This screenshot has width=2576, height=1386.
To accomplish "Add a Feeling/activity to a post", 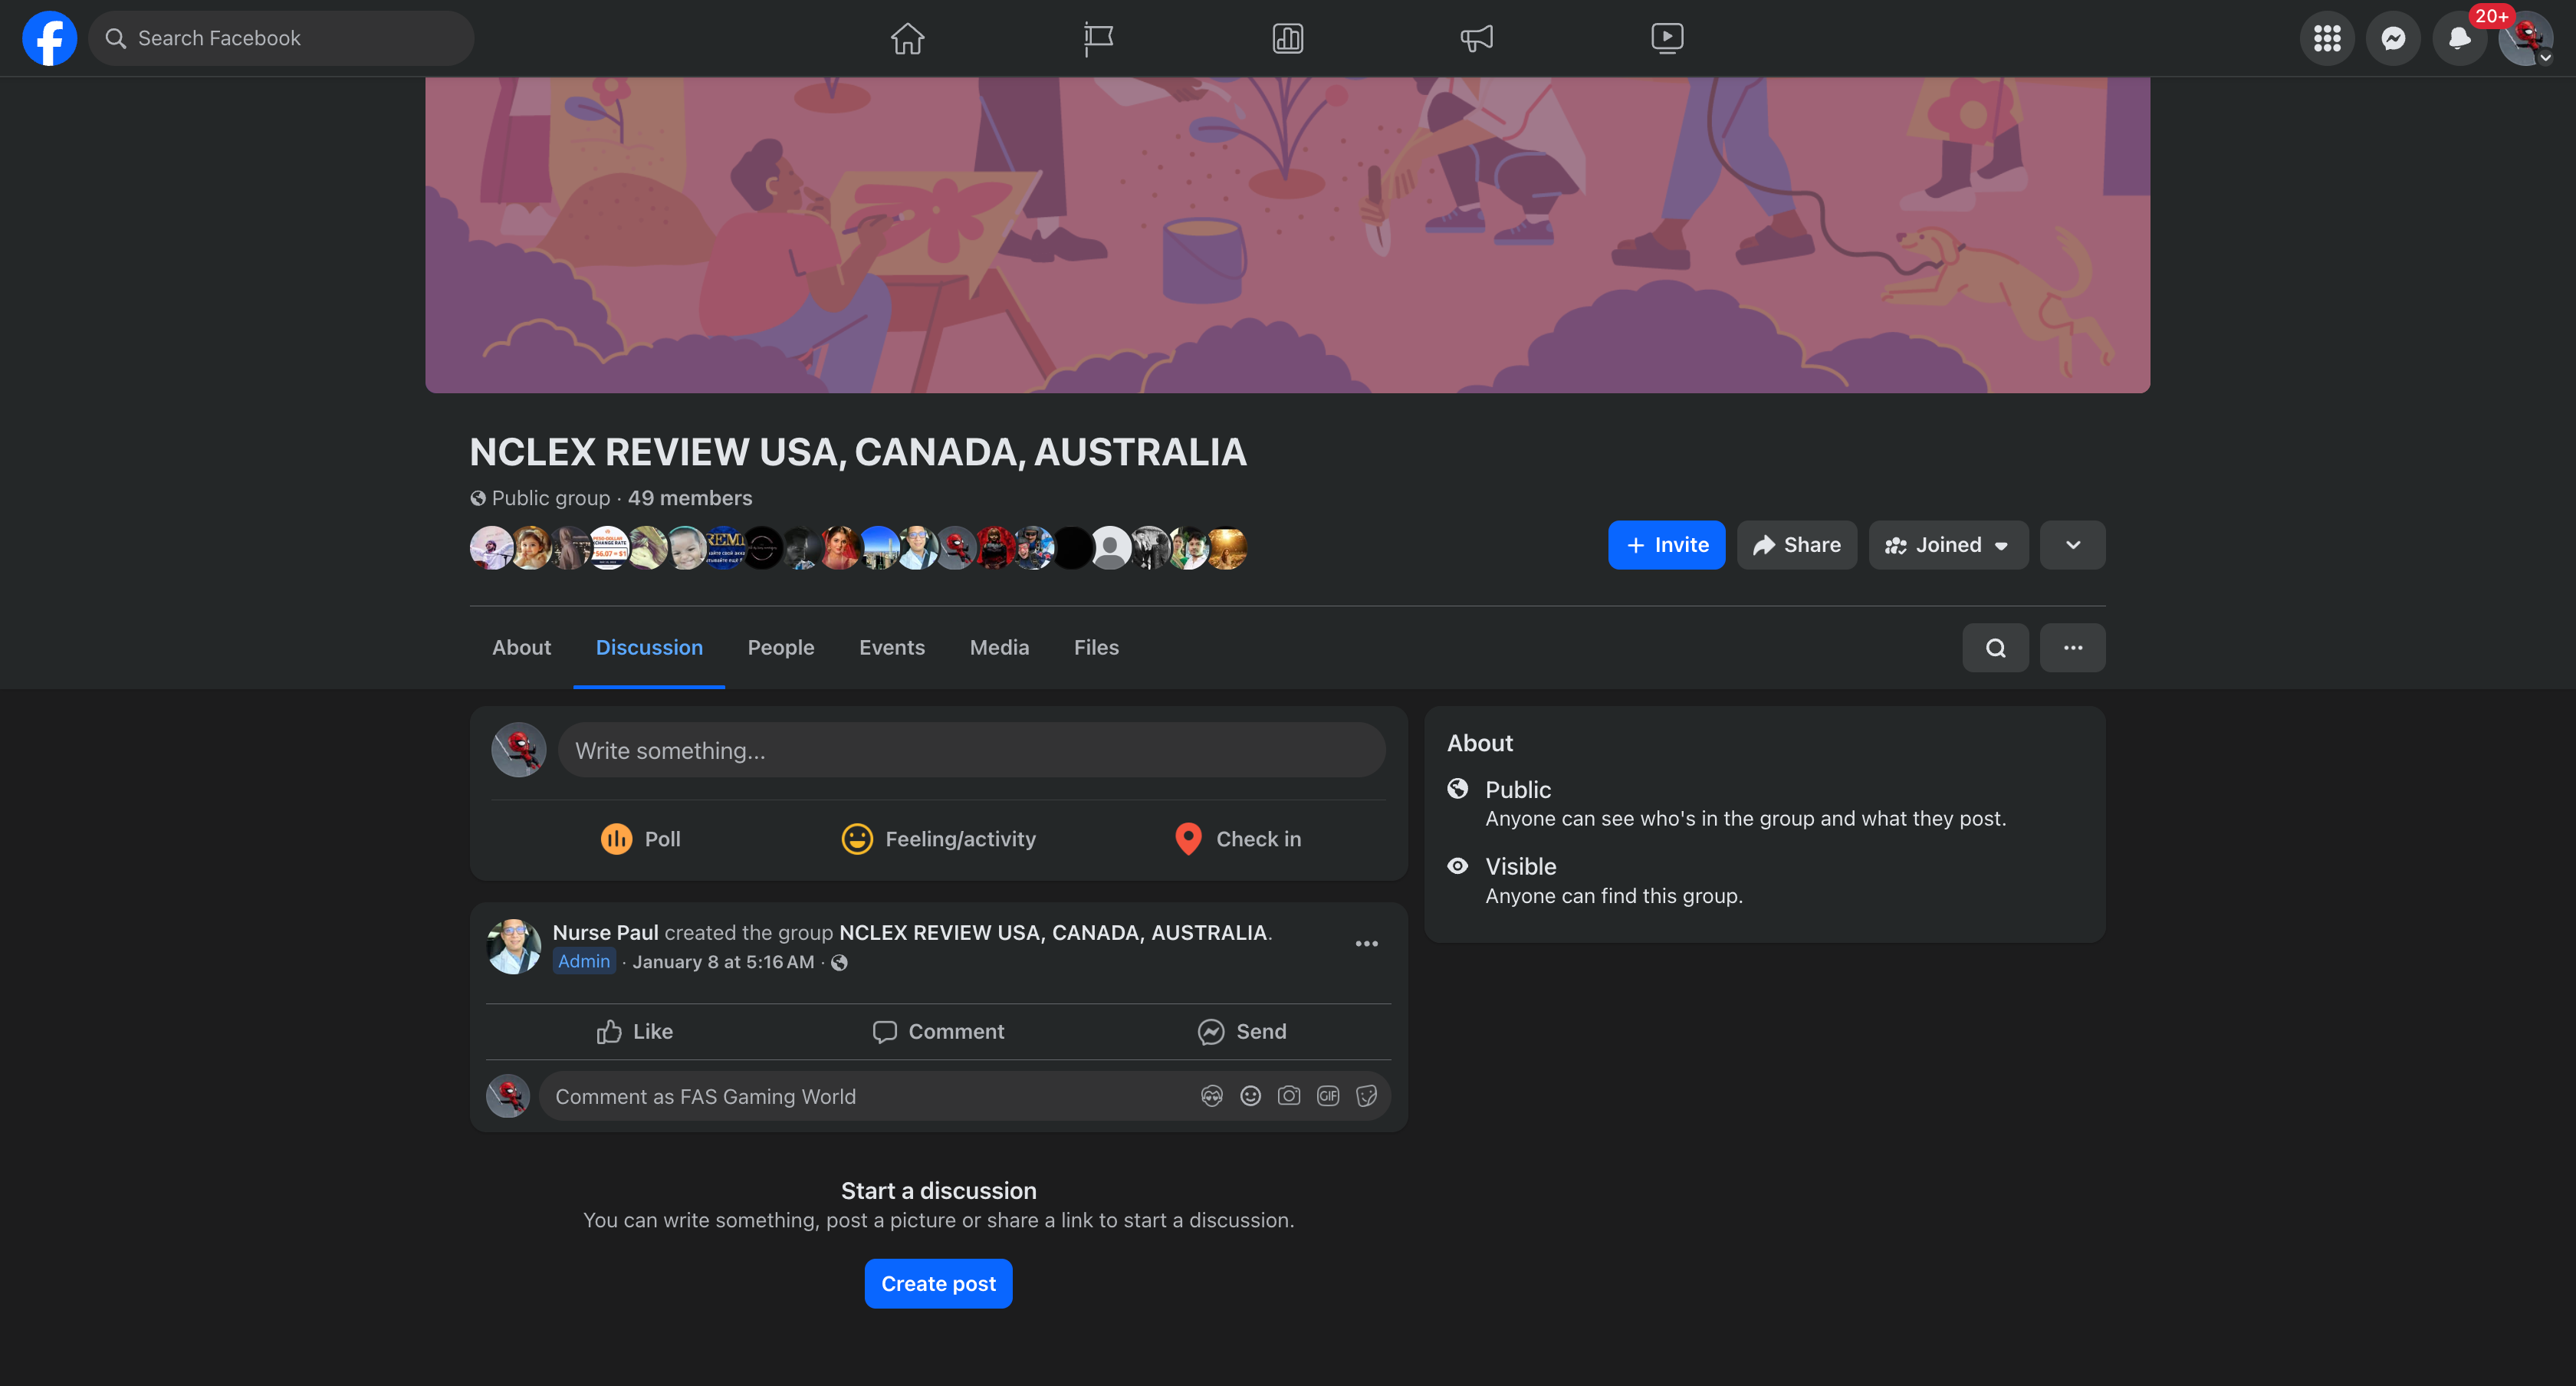I will [938, 839].
